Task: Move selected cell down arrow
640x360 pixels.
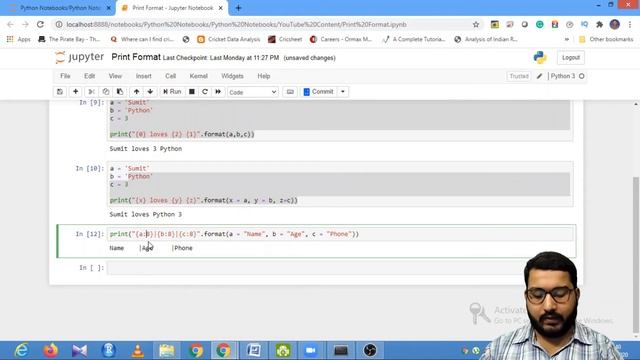Action: pyautogui.click(x=150, y=92)
